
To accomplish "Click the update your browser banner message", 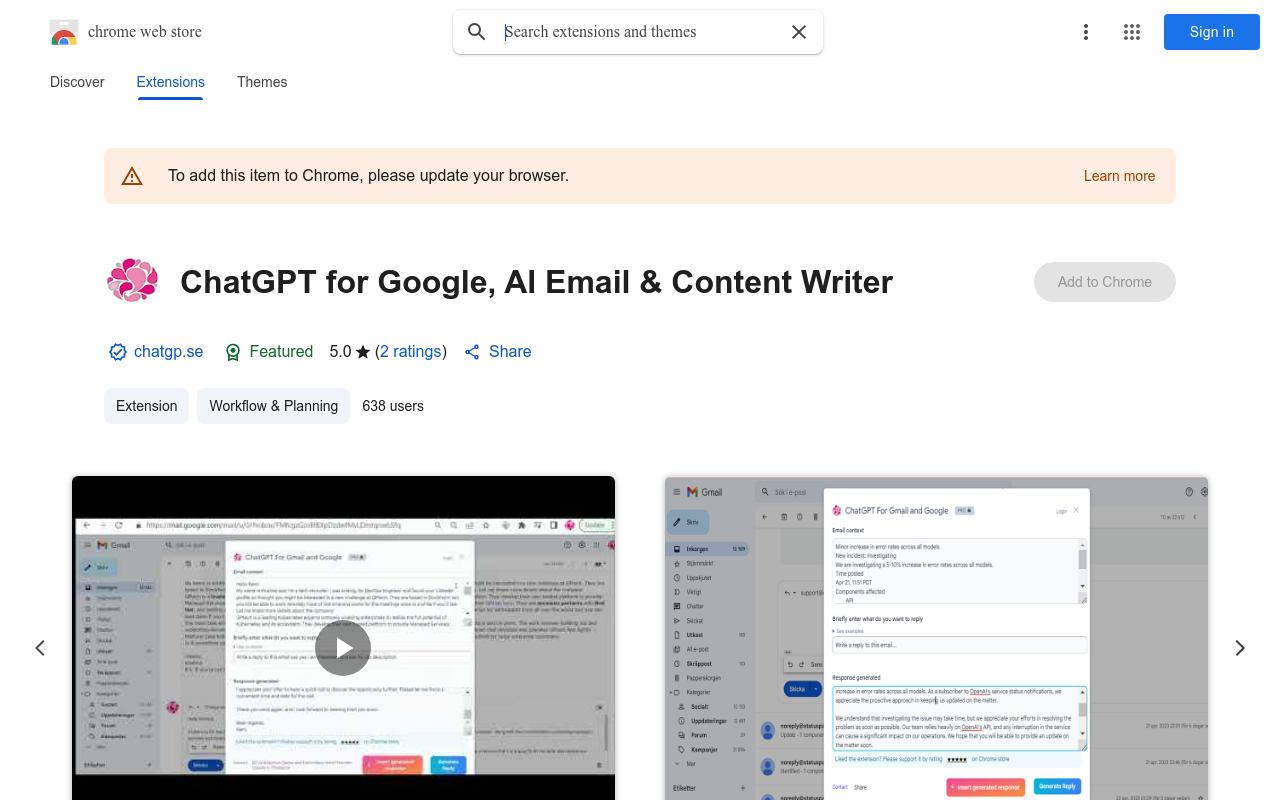I will (368, 176).
